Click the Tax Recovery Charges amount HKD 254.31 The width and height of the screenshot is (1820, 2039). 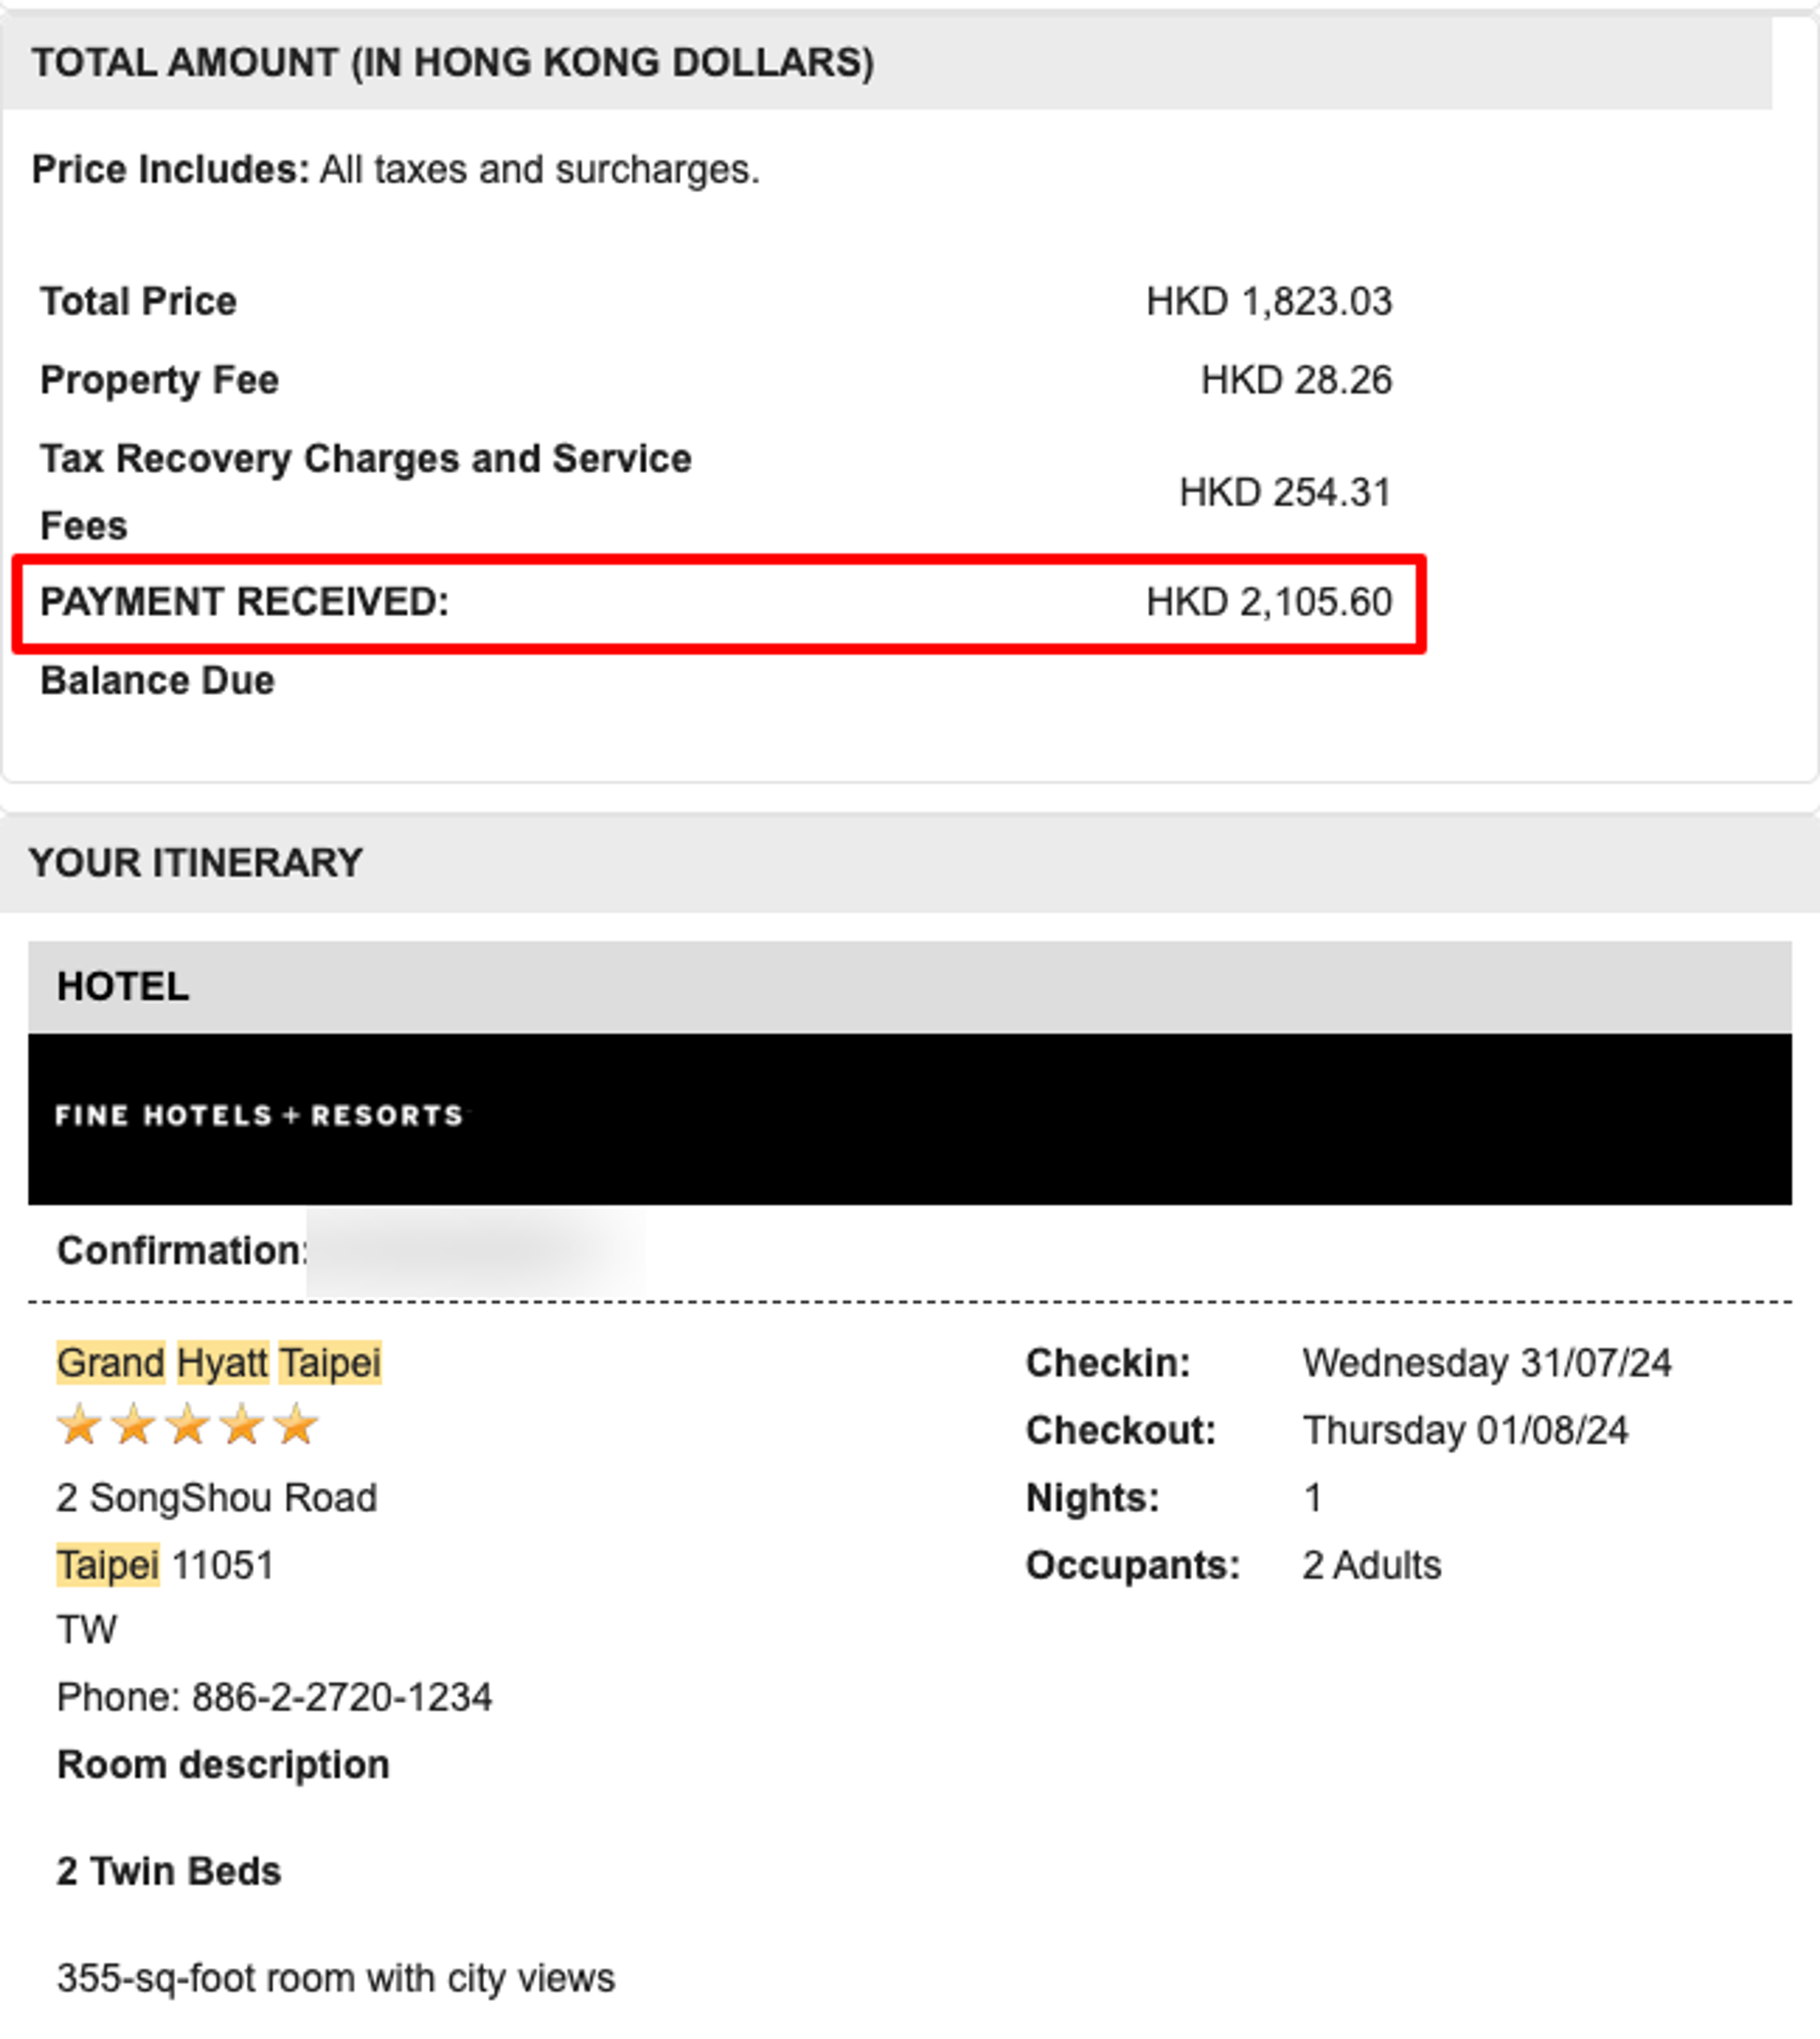pos(1285,492)
